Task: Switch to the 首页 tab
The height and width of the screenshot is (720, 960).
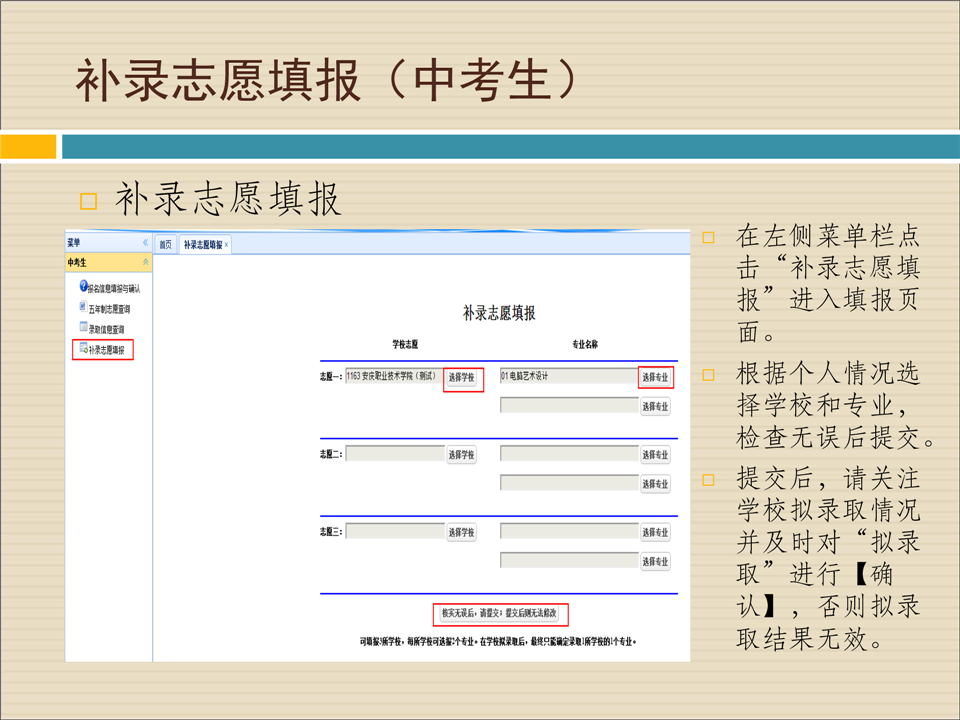Action: [166, 245]
